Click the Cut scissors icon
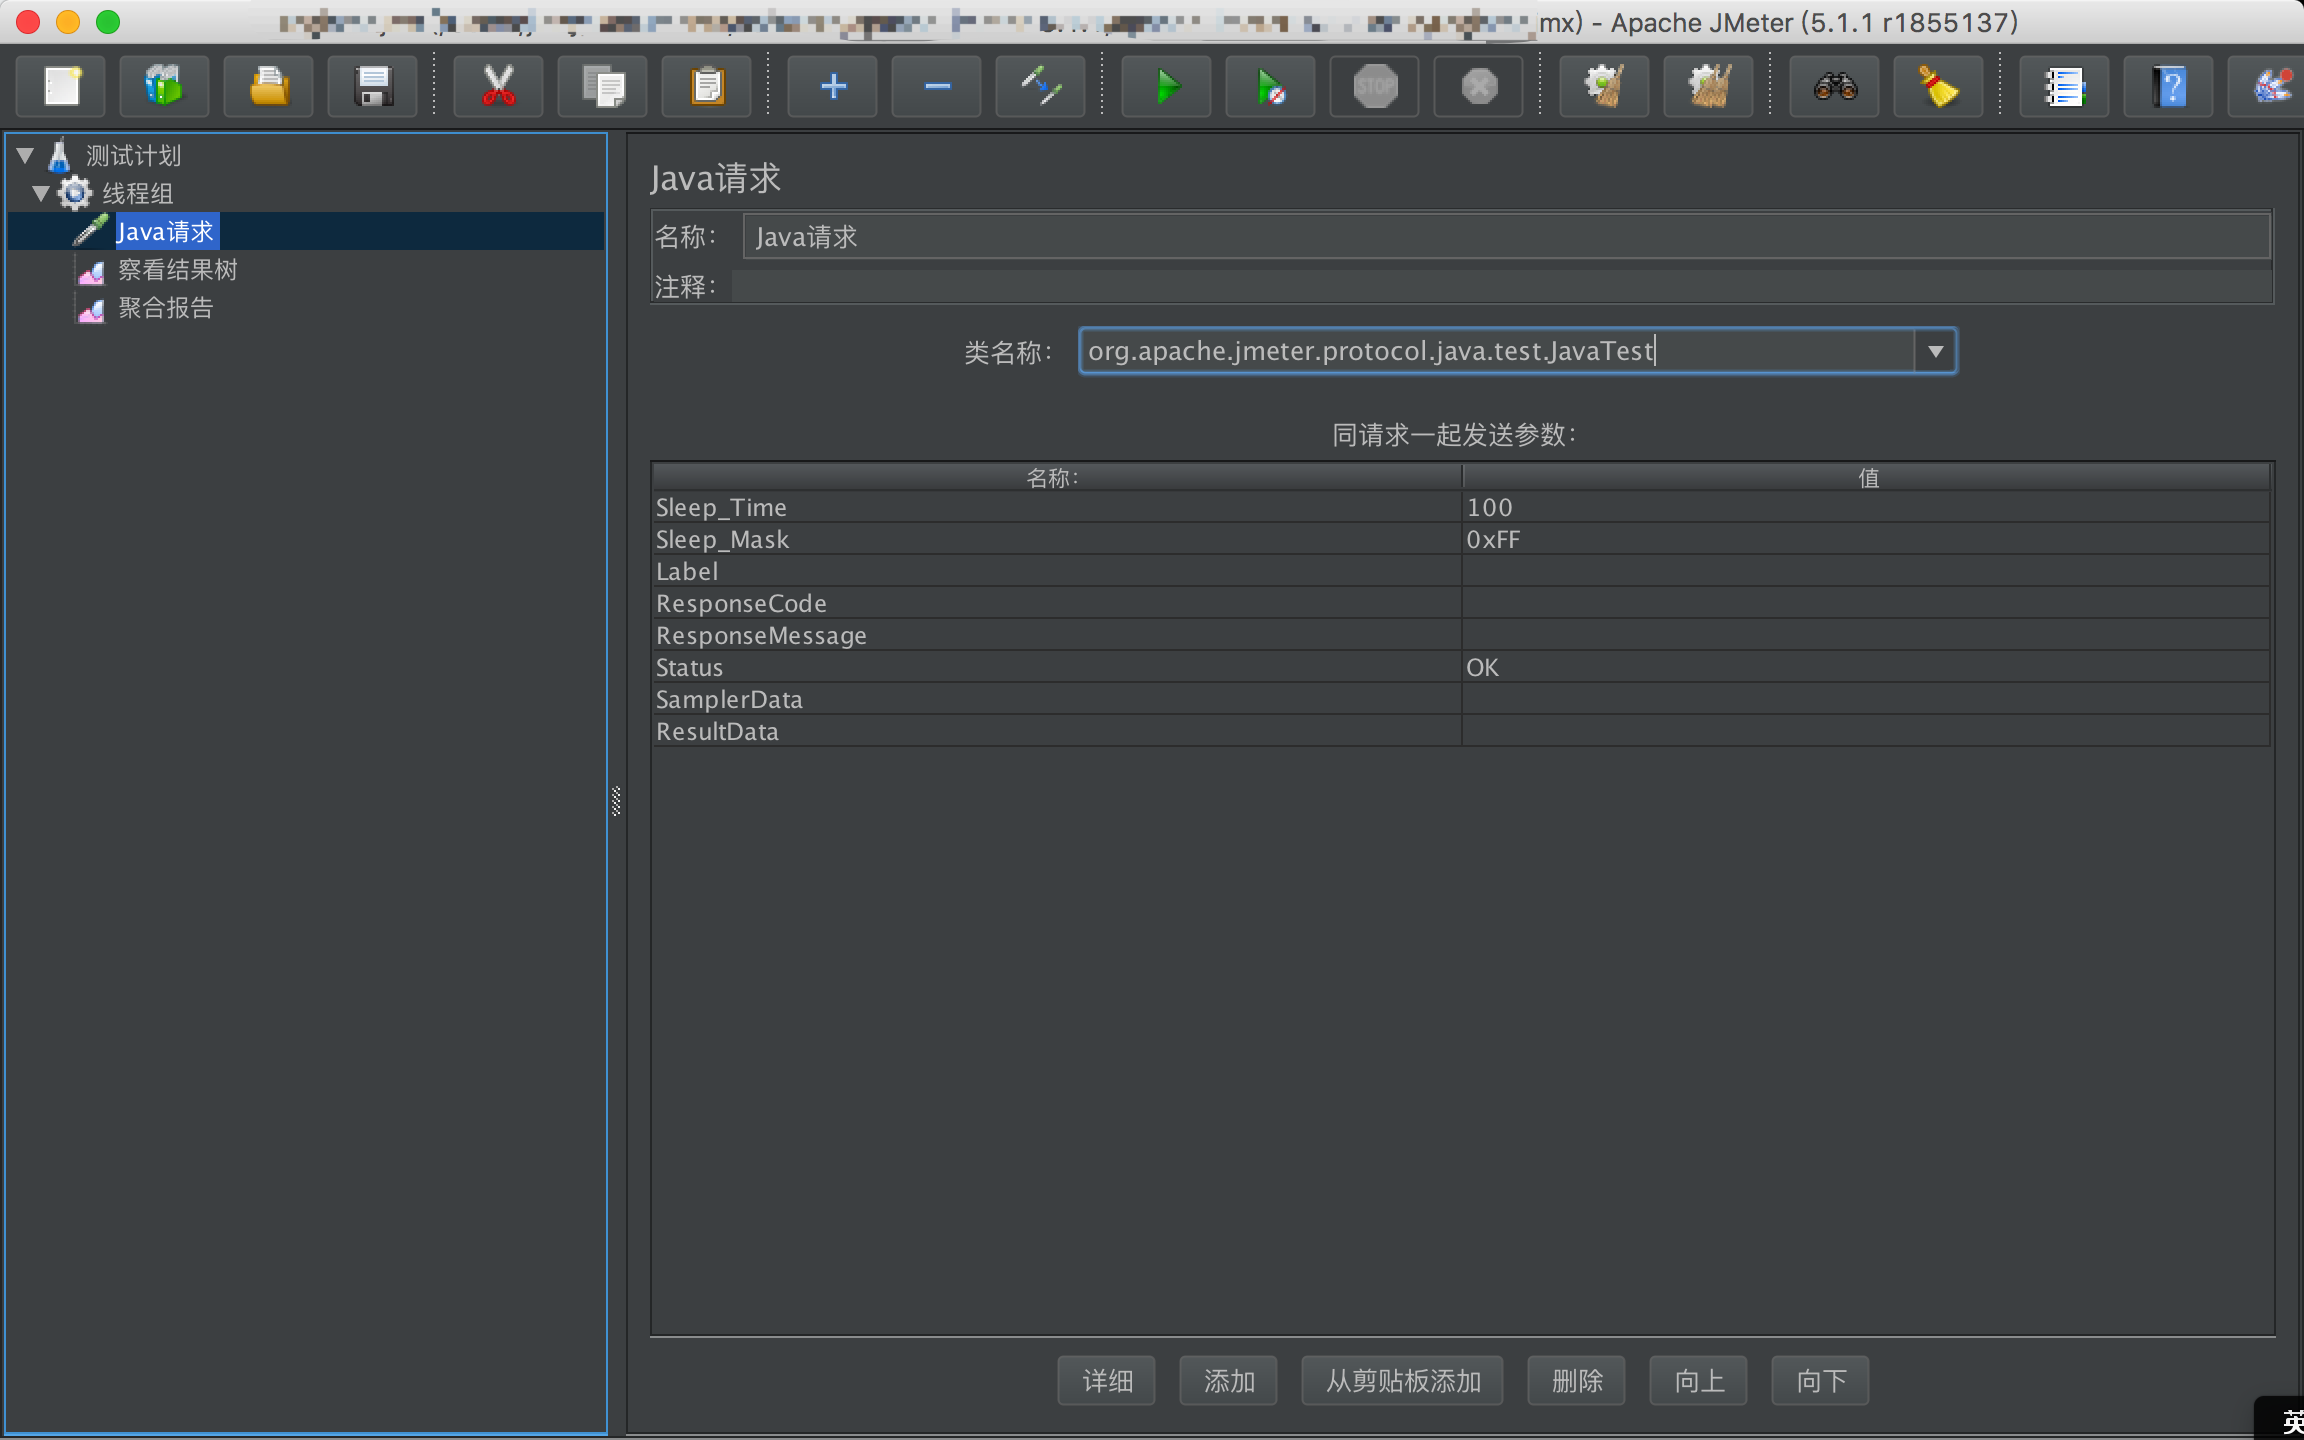Image resolution: width=2304 pixels, height=1440 pixels. (498, 87)
